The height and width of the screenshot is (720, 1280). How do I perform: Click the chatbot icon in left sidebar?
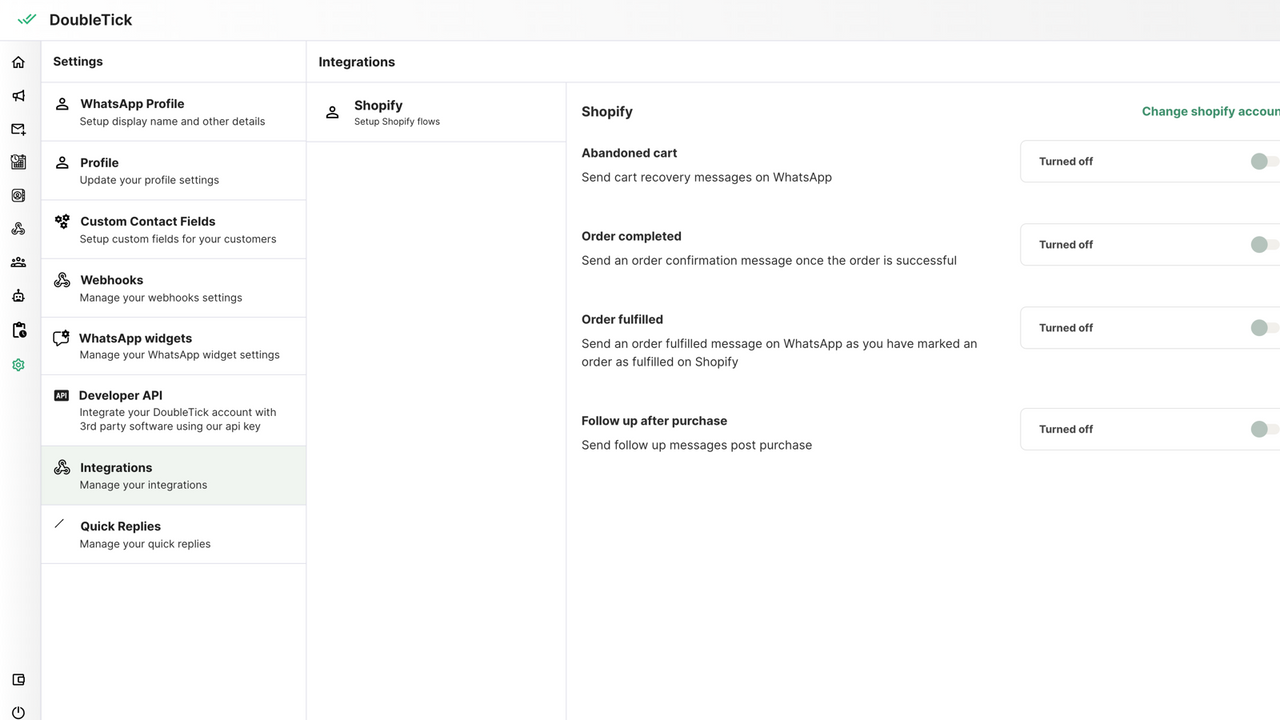(18, 295)
